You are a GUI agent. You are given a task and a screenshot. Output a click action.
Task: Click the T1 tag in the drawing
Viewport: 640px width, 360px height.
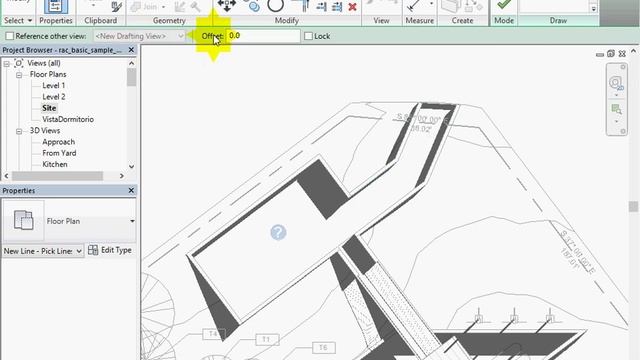click(267, 340)
